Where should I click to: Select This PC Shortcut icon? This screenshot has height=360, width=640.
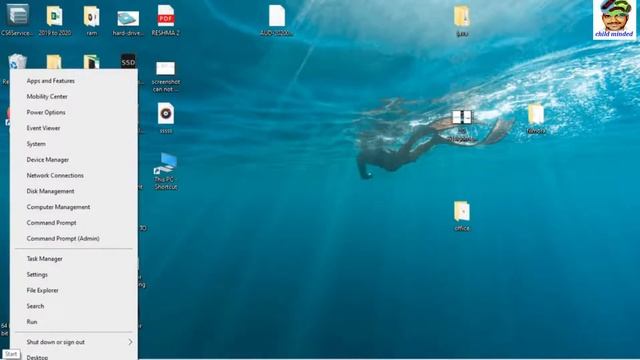coord(166,171)
